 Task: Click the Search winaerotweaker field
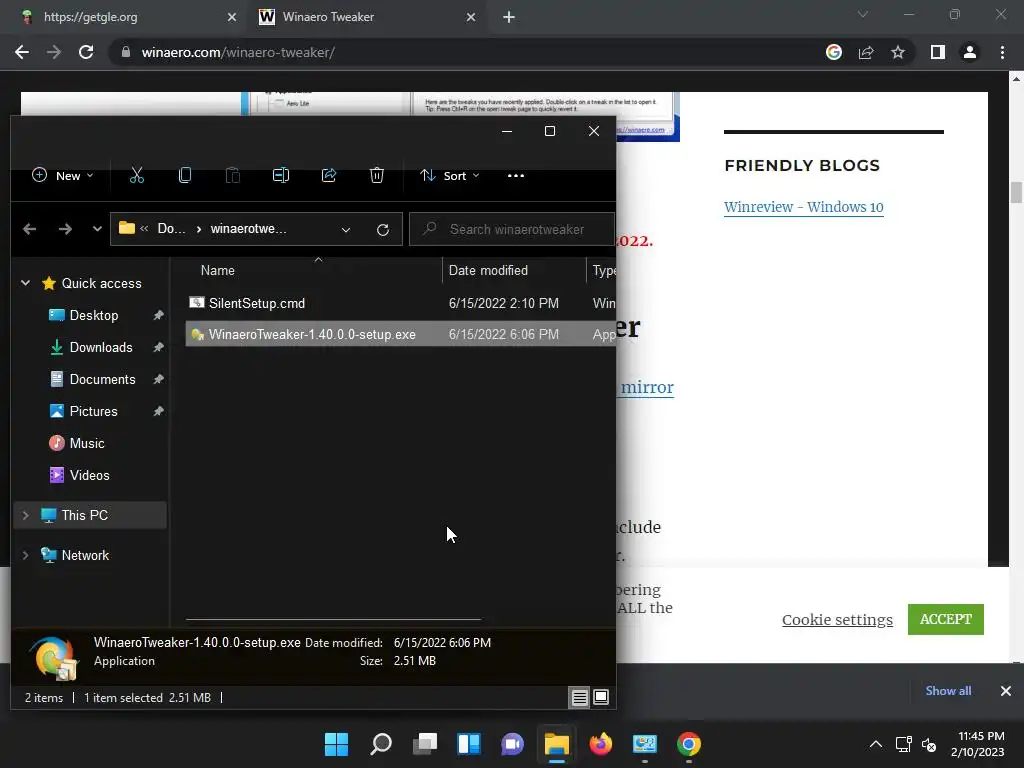click(x=511, y=229)
